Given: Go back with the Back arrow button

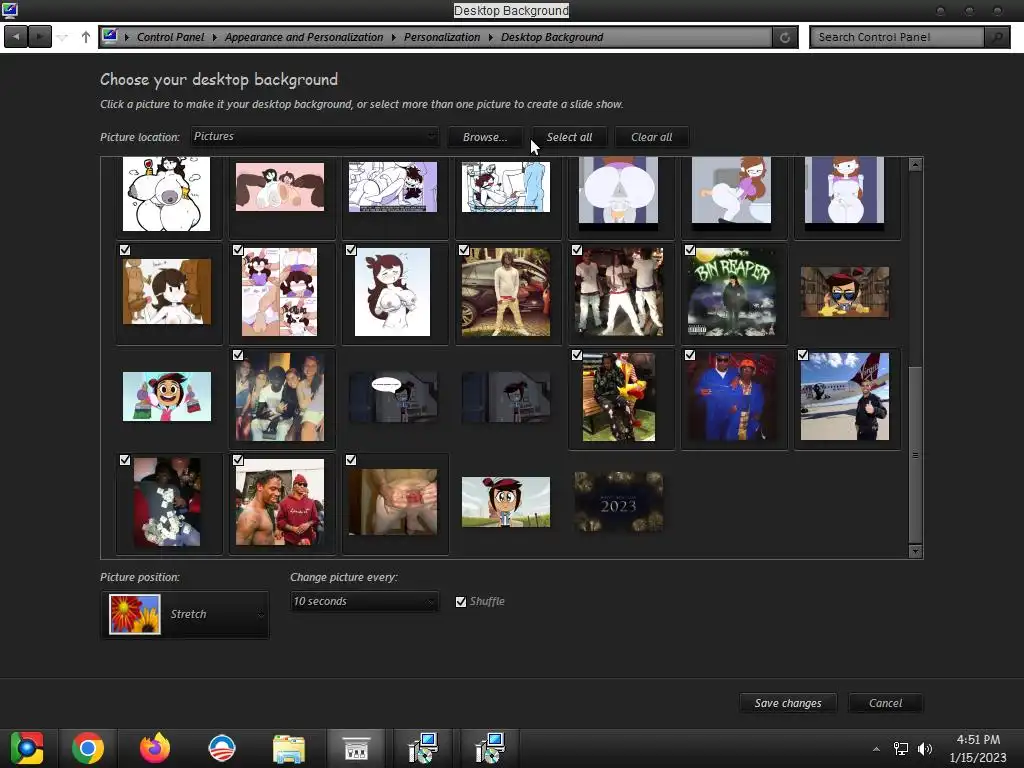Looking at the screenshot, I should click(16, 37).
